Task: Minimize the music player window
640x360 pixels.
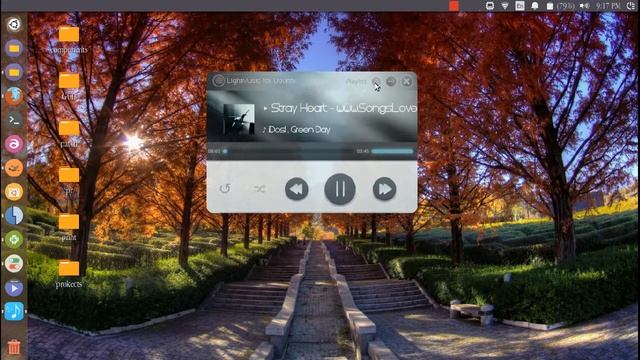Action: pos(391,81)
